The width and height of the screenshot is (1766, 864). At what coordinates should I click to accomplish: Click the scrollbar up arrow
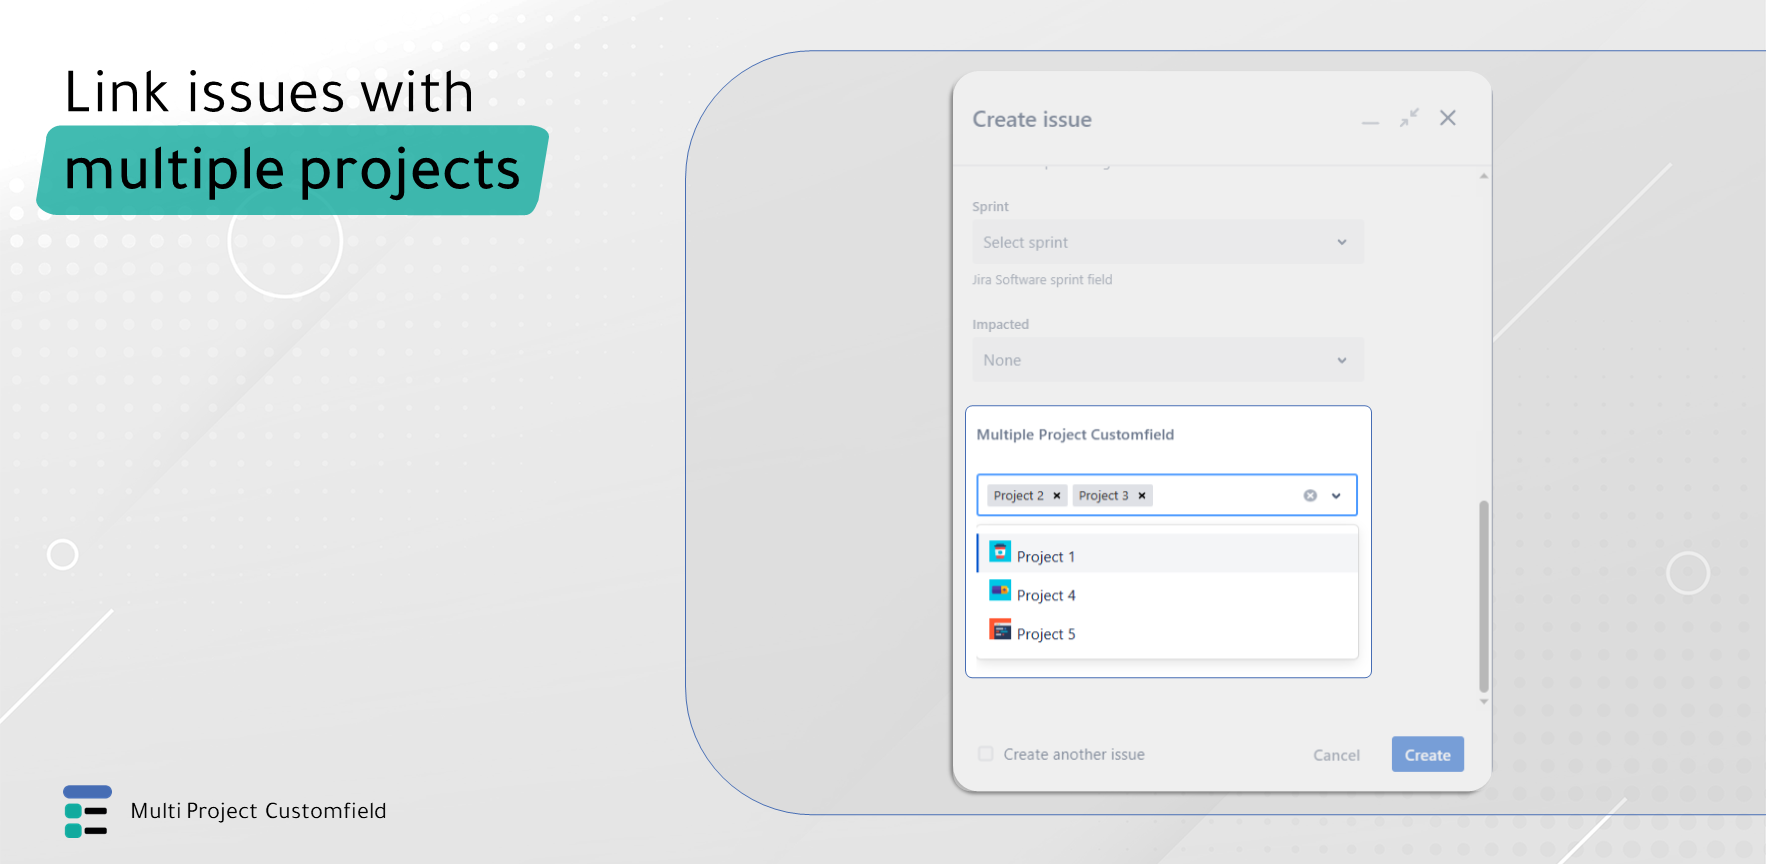tap(1484, 176)
